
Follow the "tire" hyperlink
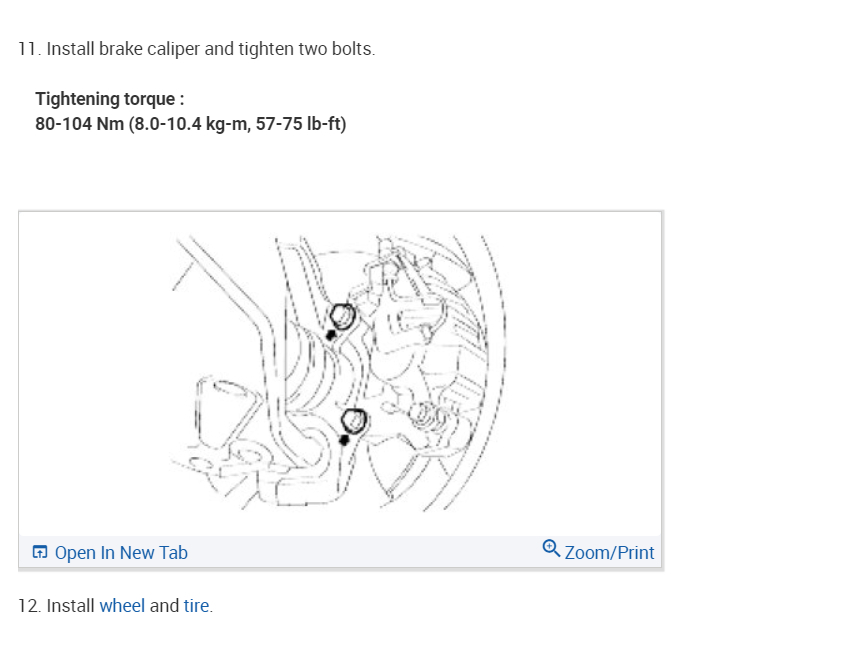[x=196, y=606]
